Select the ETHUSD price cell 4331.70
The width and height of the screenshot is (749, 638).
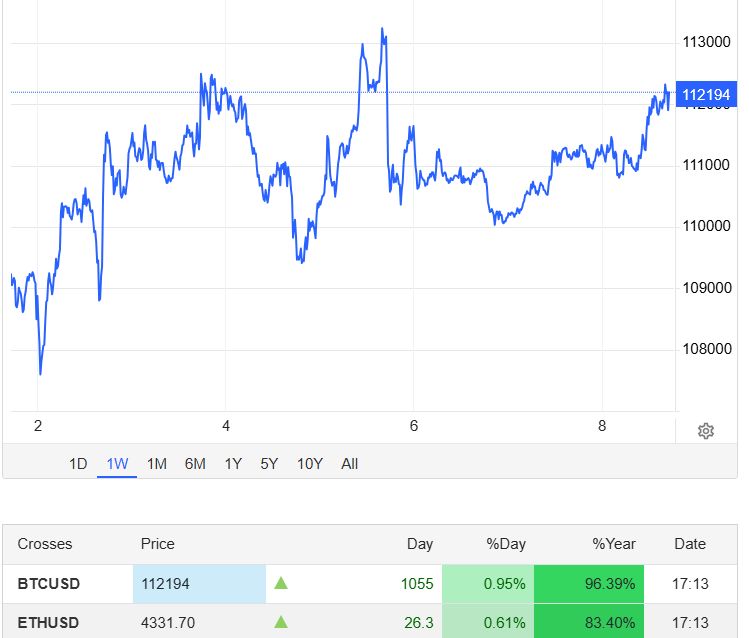click(168, 623)
